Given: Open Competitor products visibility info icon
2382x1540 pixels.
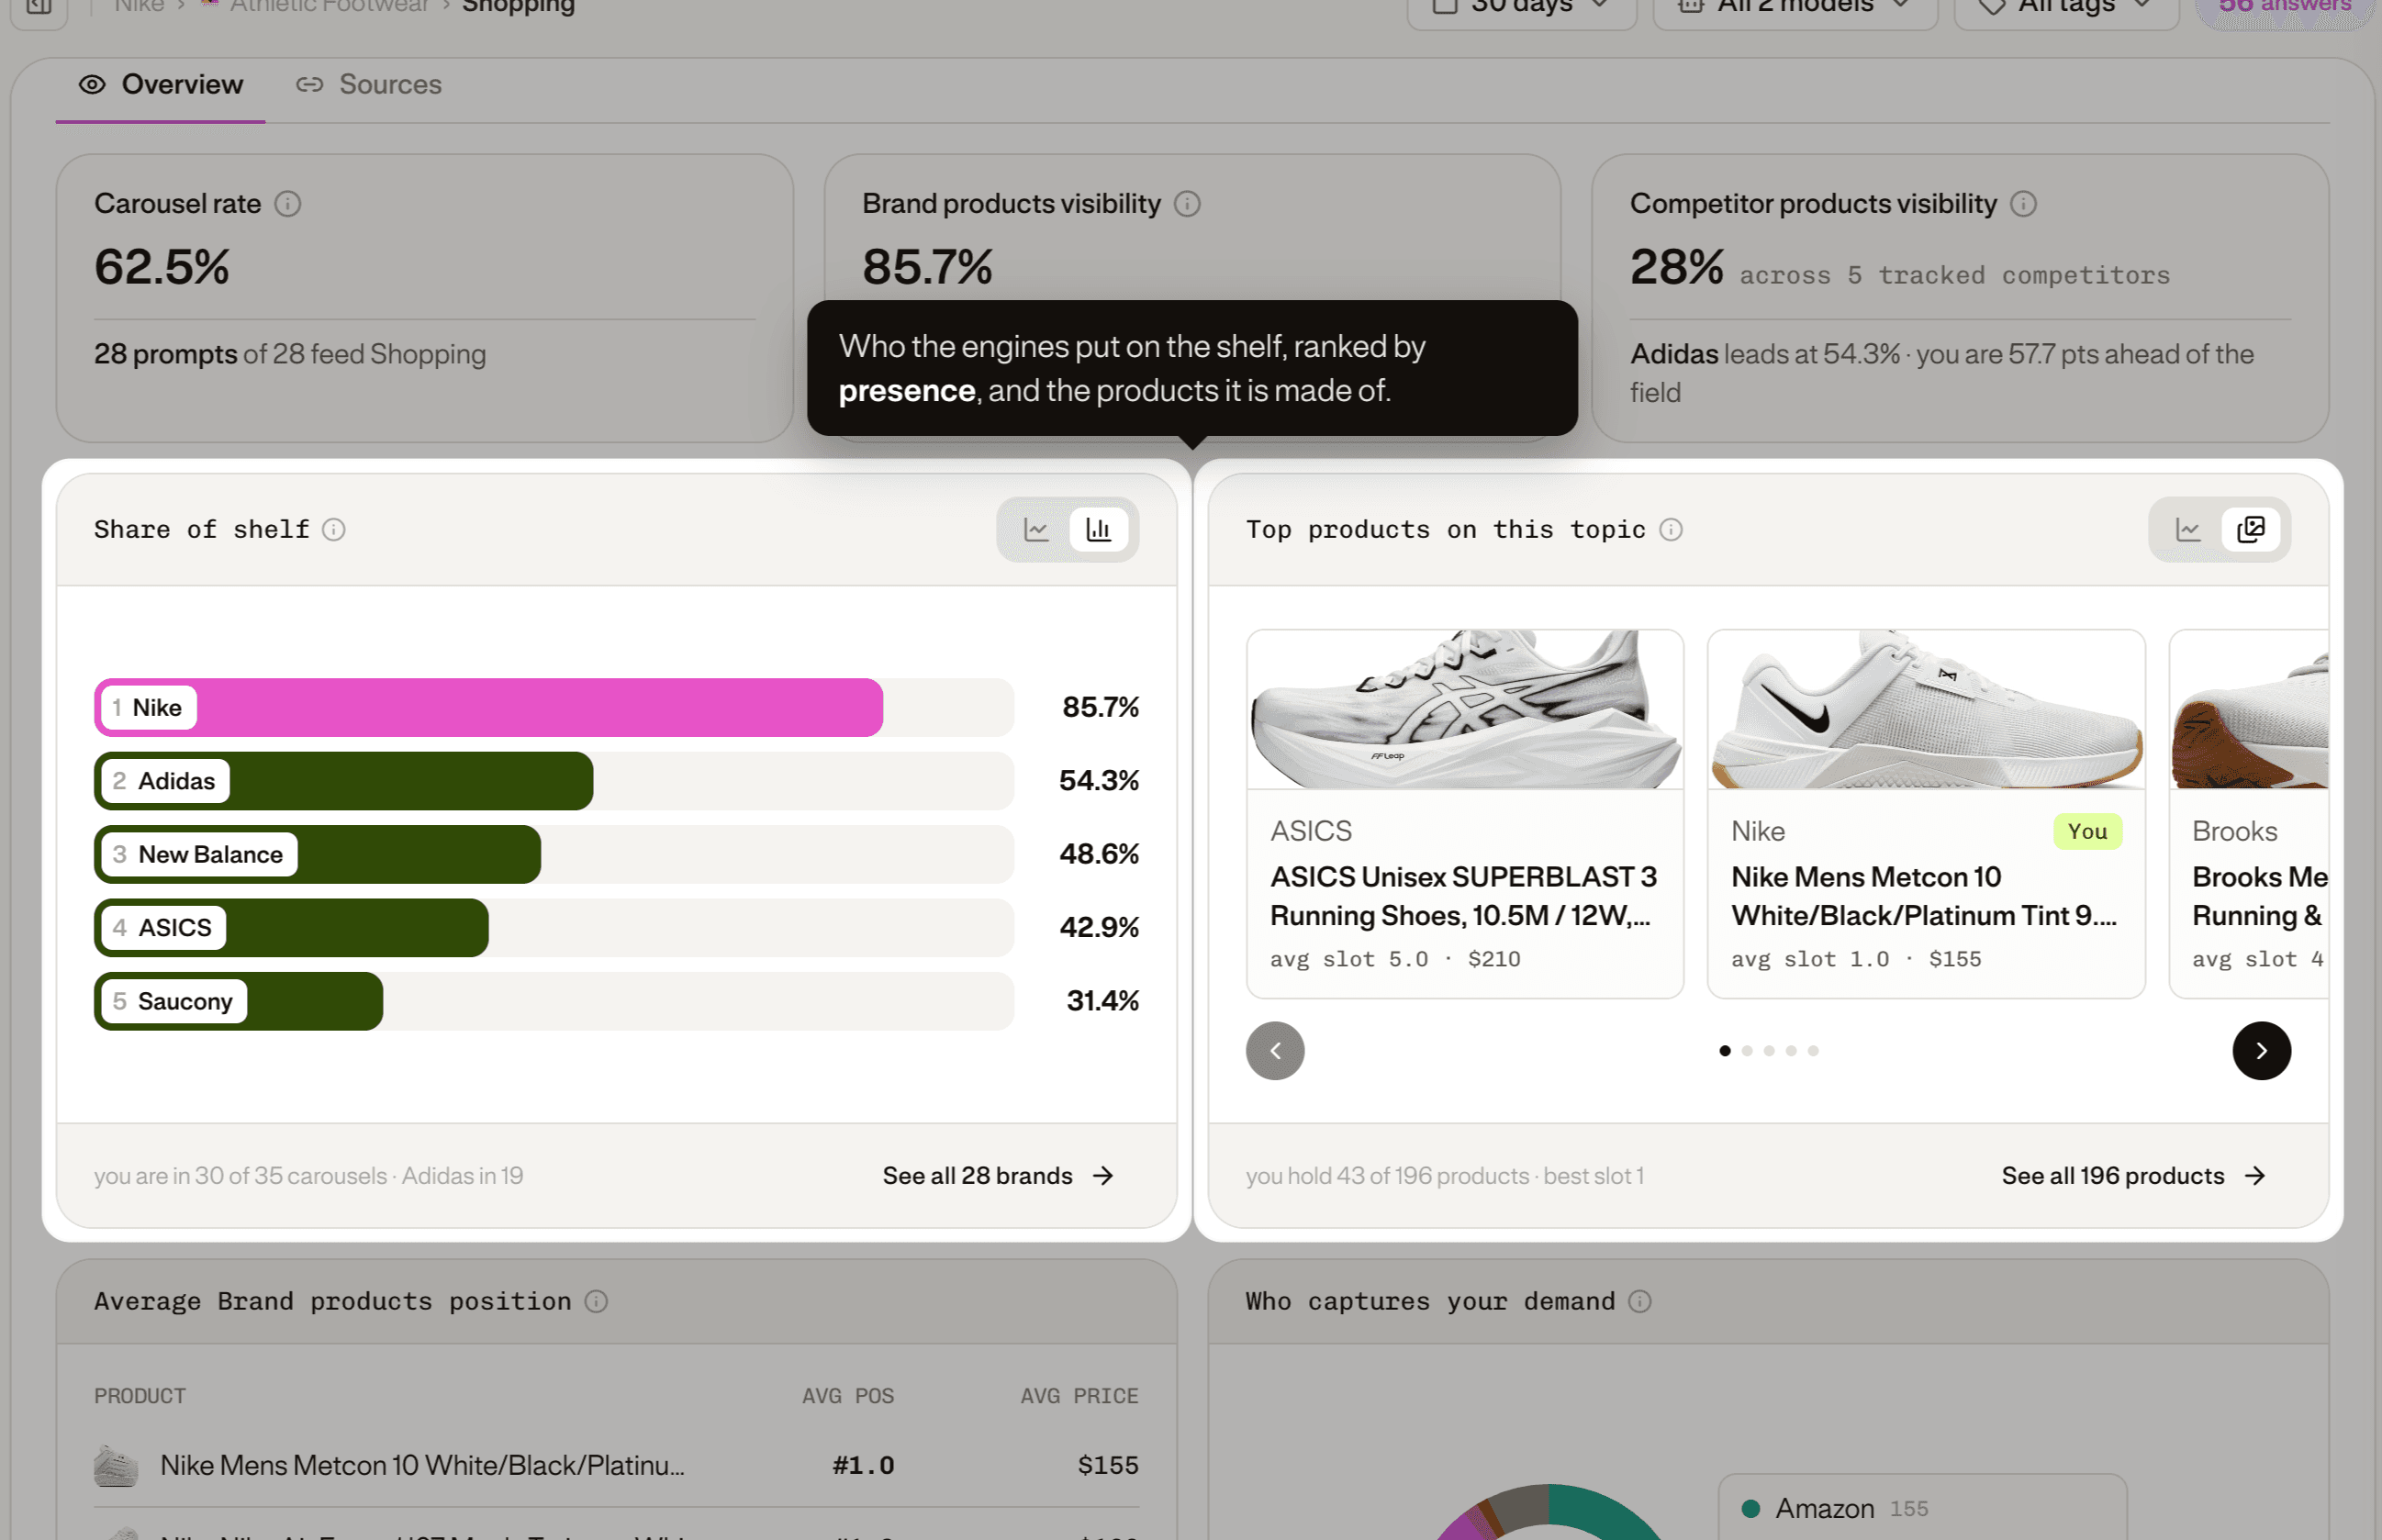Looking at the screenshot, I should tap(2023, 204).
